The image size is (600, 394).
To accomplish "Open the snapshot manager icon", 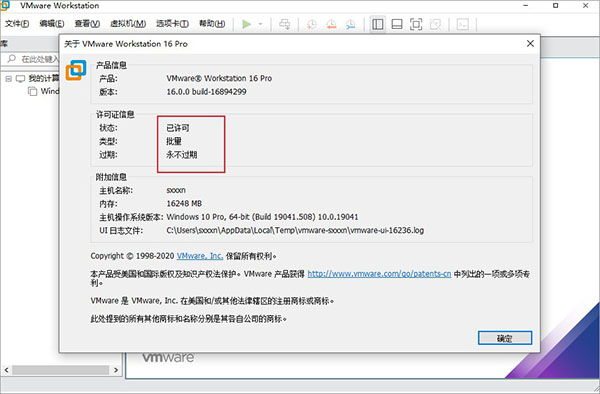I will [350, 24].
